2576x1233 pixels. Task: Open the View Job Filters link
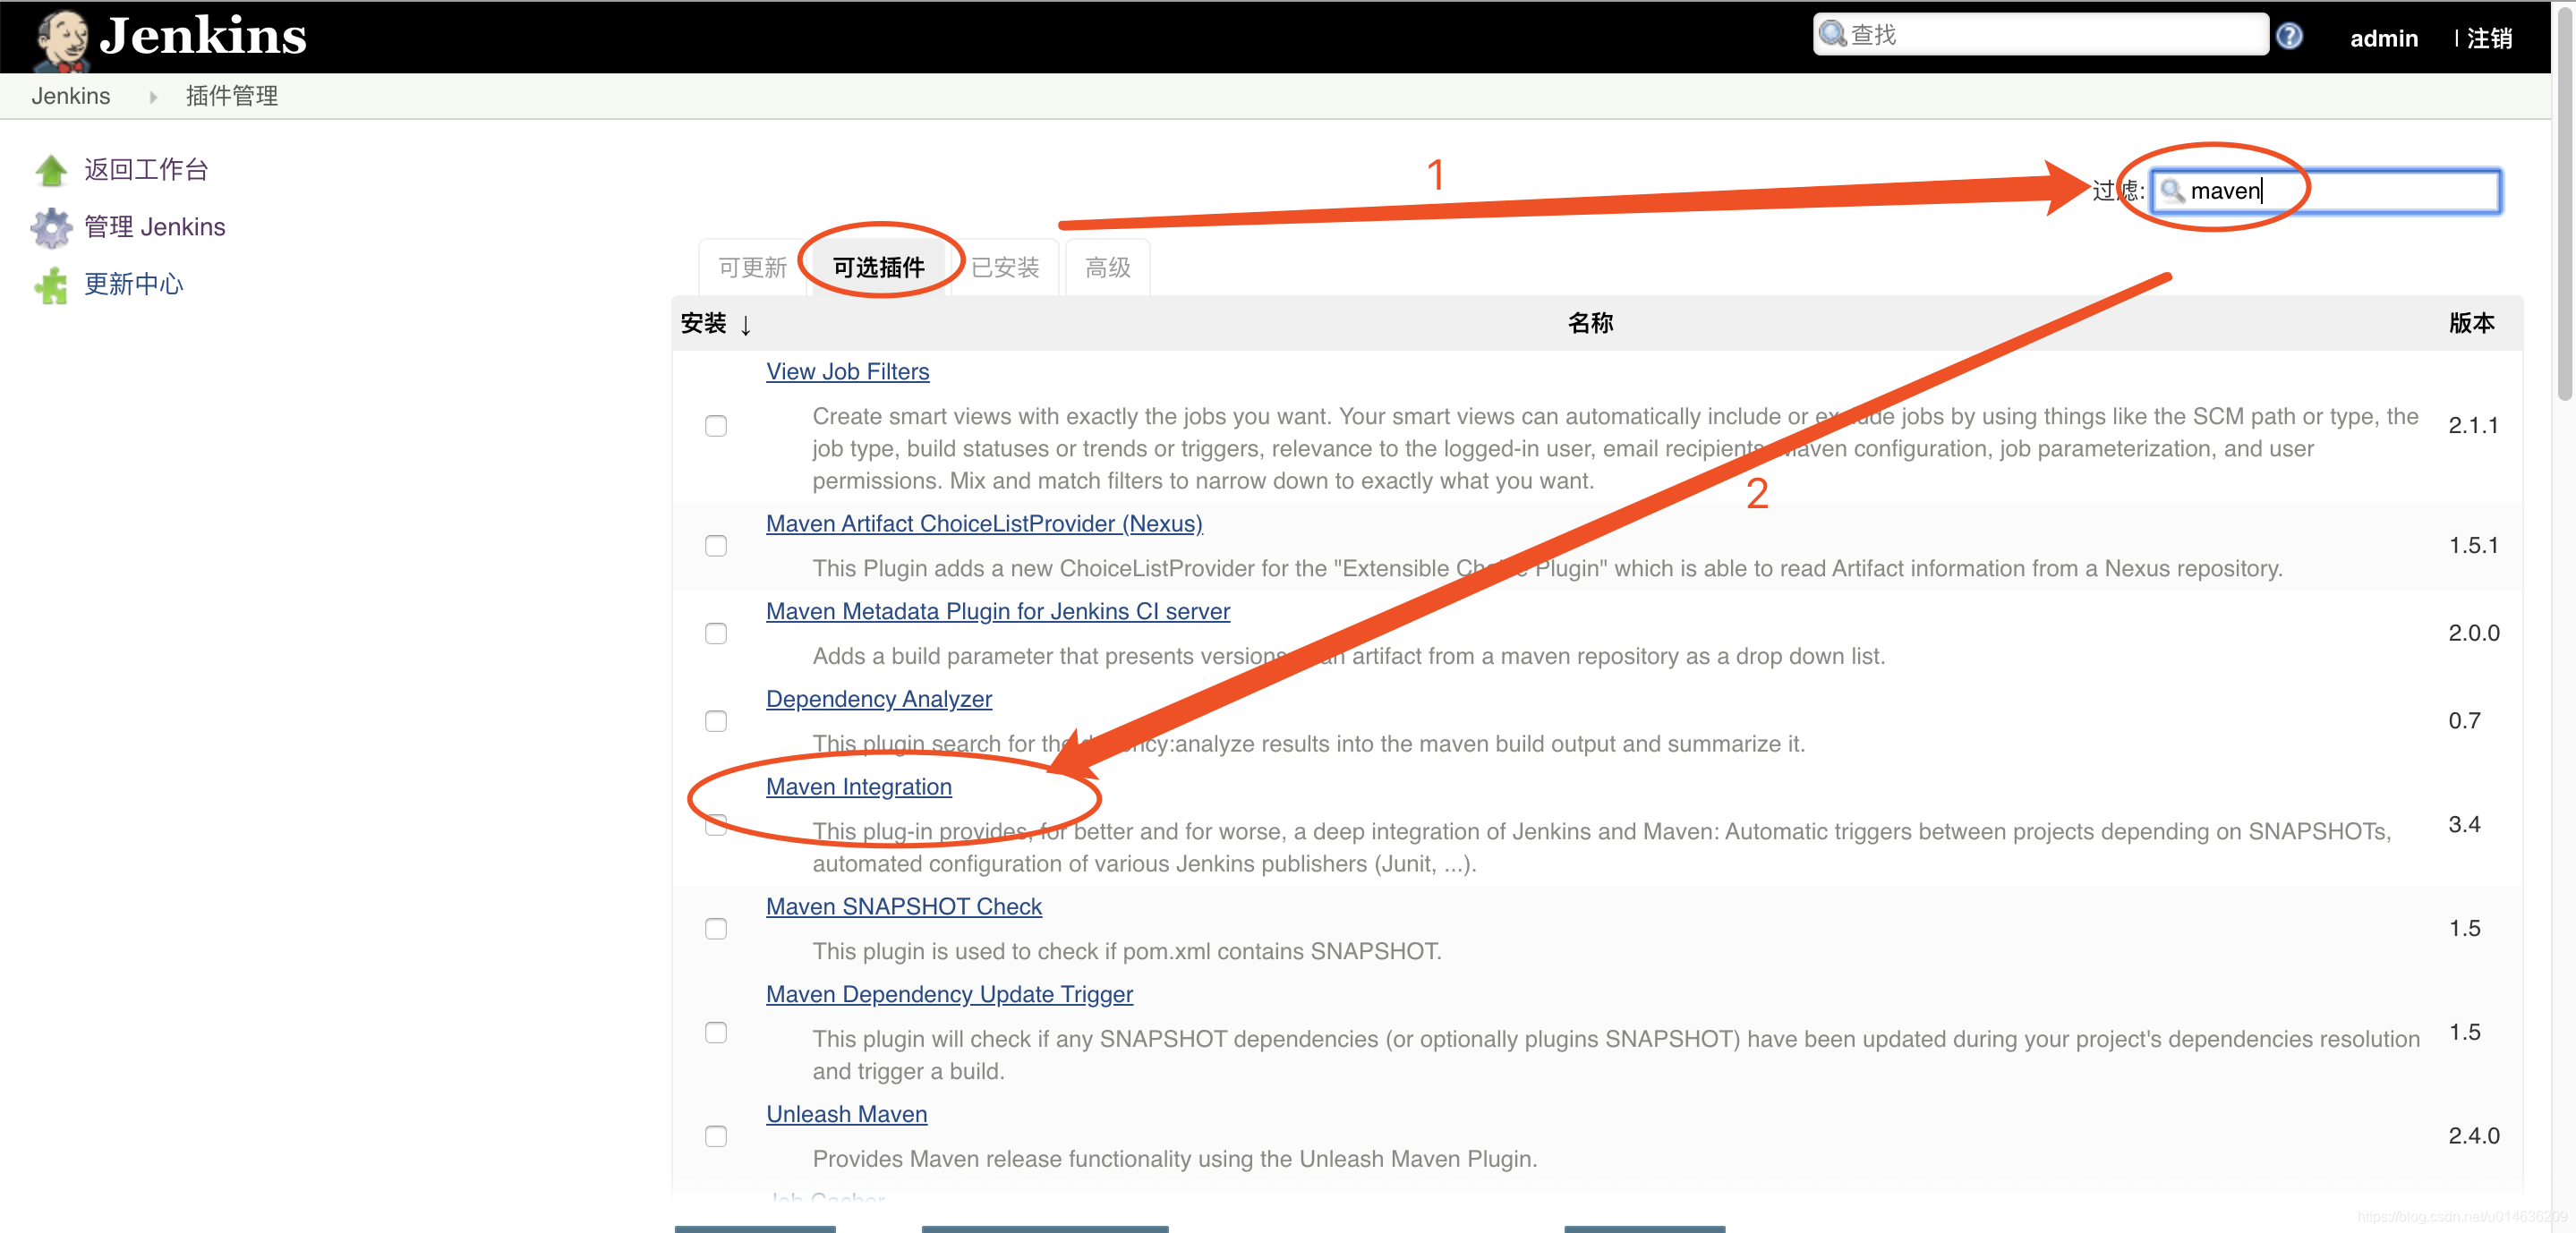848,372
